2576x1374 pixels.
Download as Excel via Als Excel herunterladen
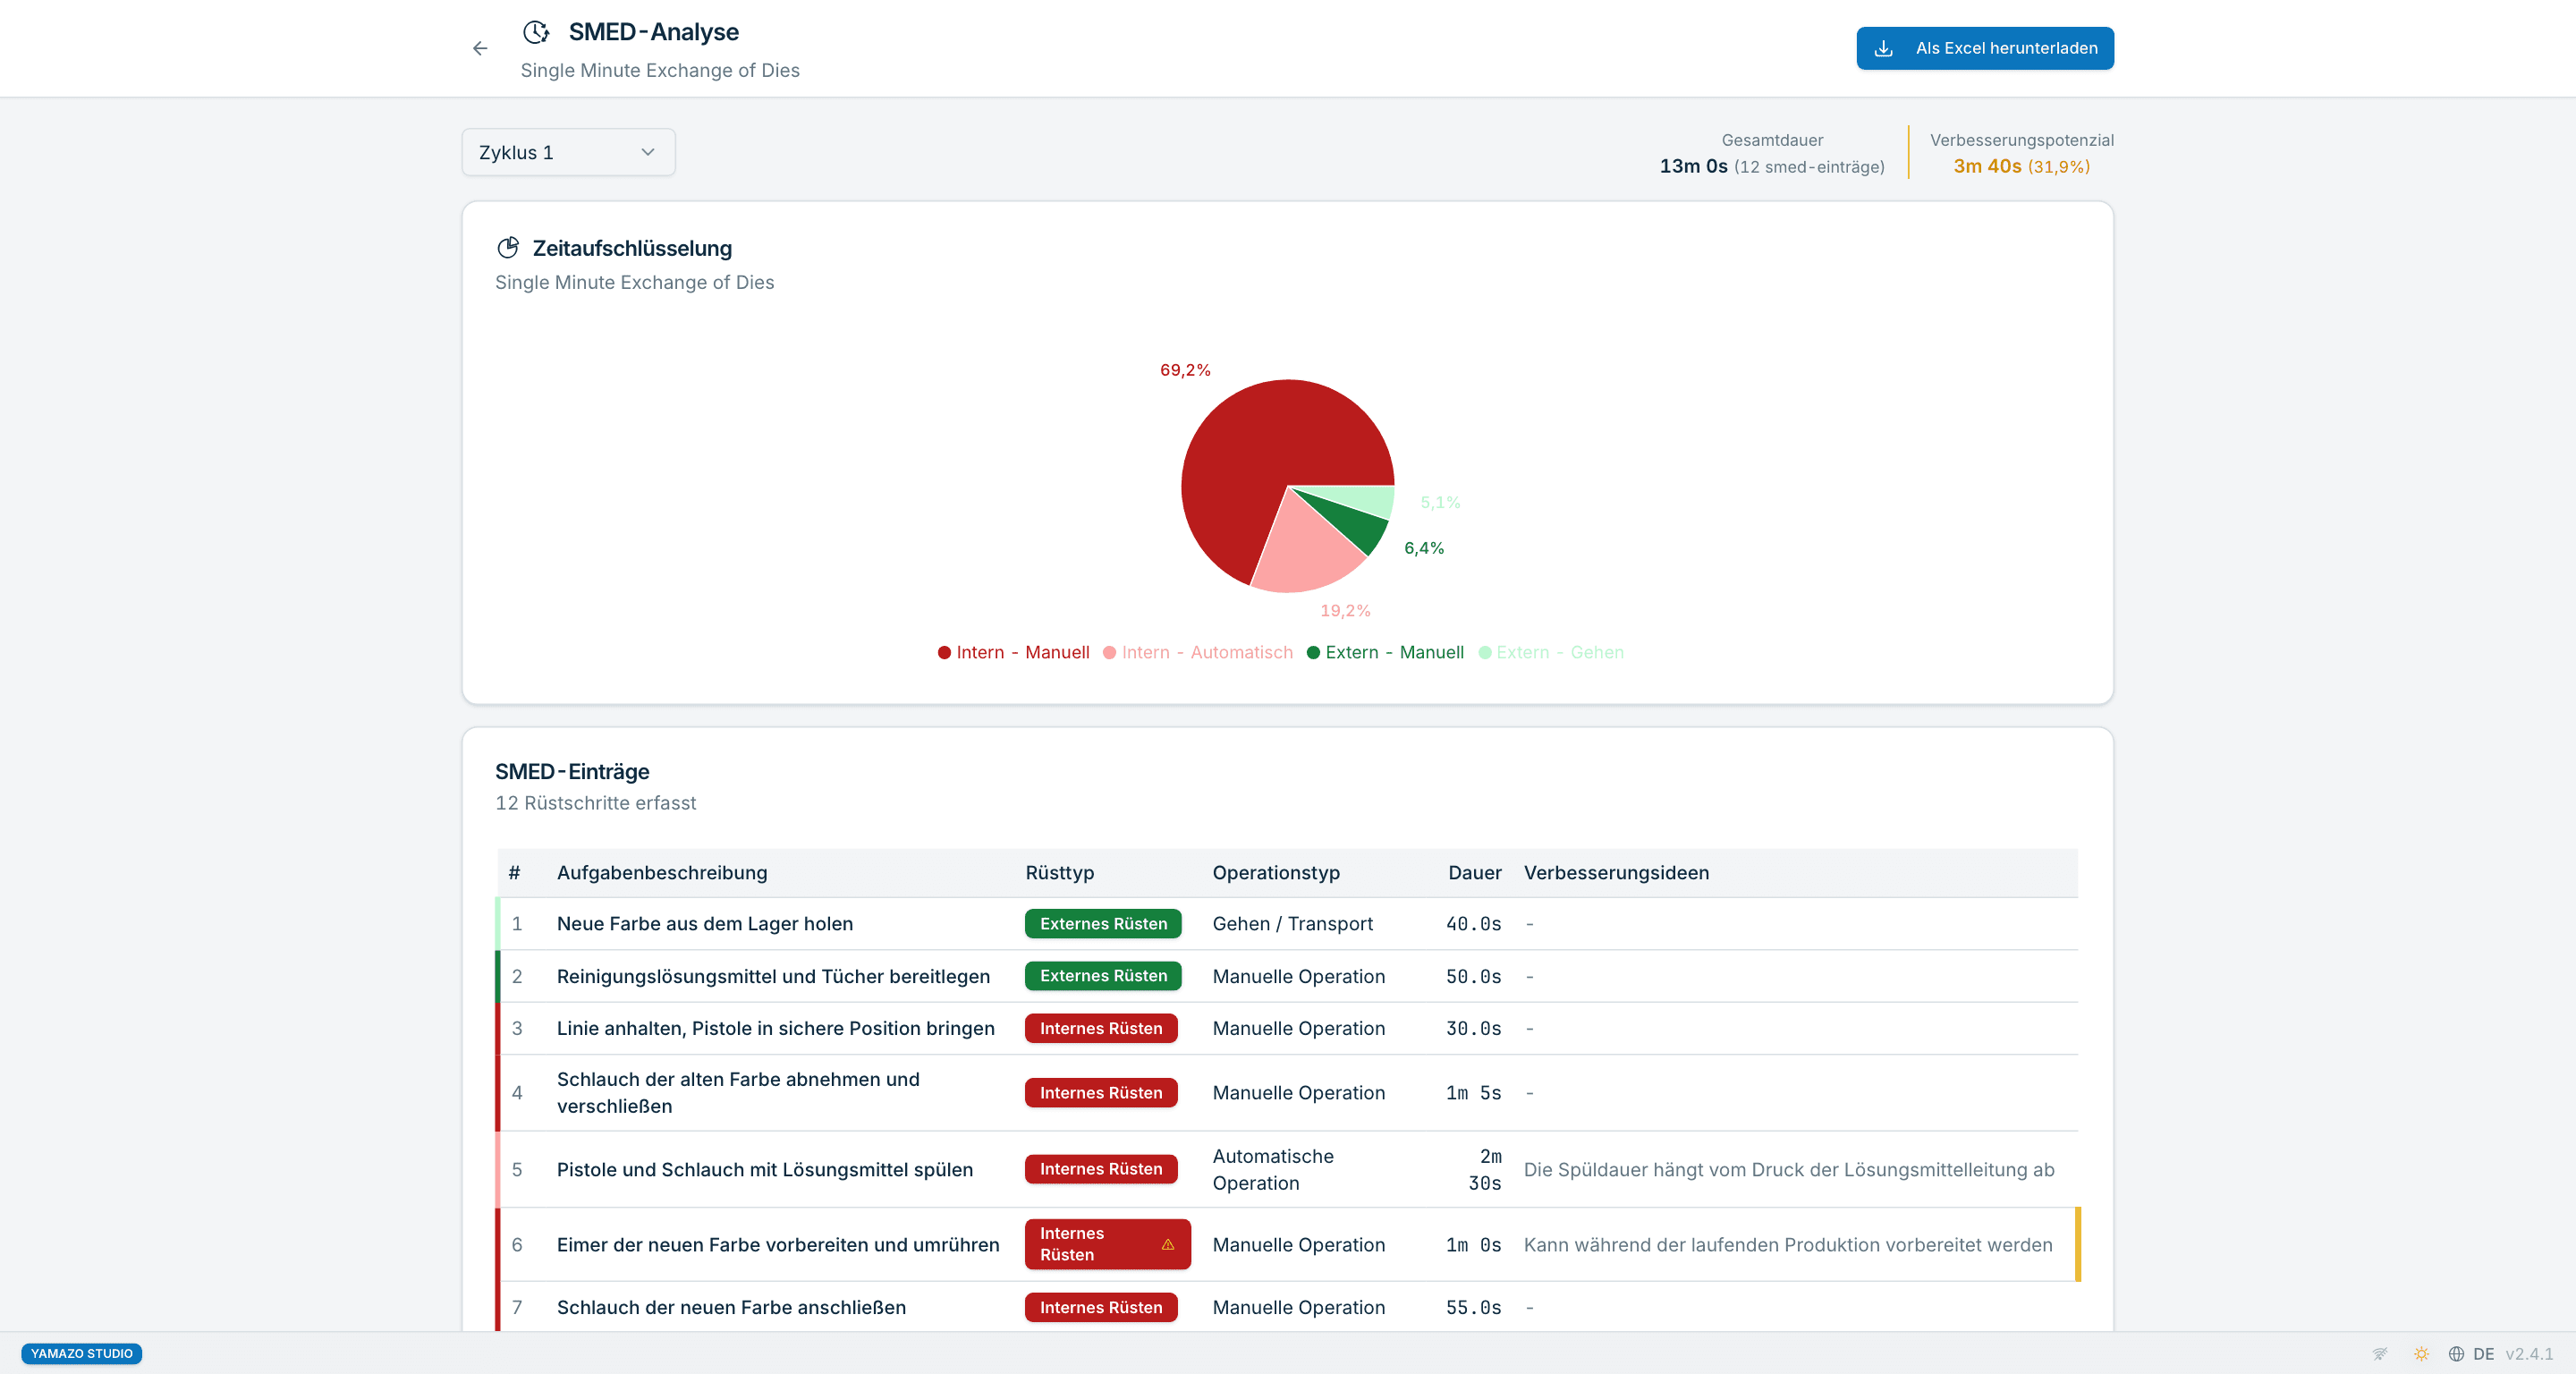coord(1985,48)
